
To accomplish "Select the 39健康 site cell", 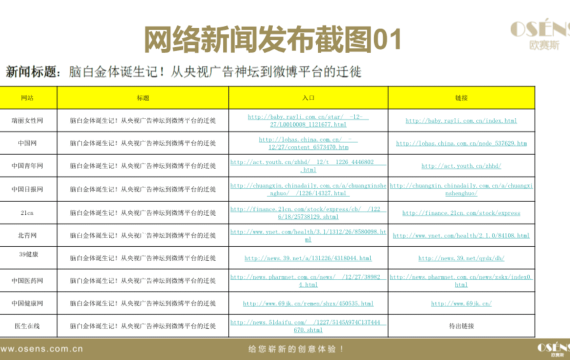I will click(x=27, y=258).
